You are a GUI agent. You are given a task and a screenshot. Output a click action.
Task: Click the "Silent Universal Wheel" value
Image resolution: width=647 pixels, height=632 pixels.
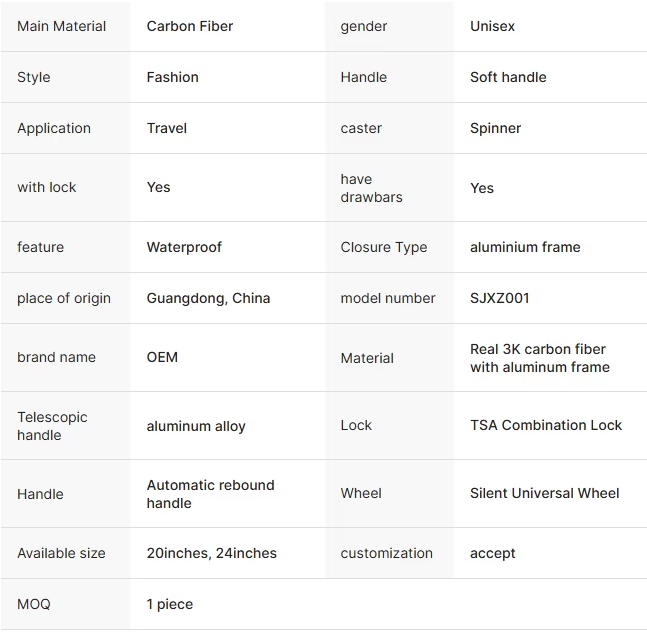point(544,493)
